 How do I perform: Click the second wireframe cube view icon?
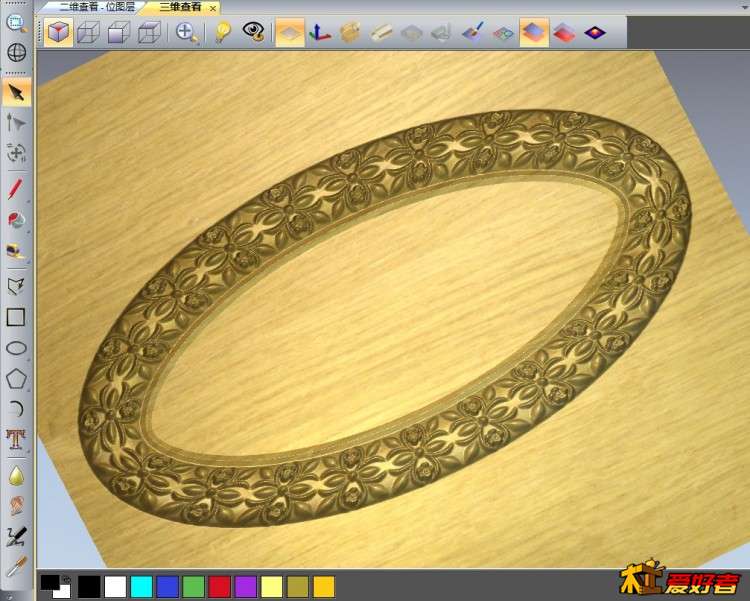click(88, 33)
